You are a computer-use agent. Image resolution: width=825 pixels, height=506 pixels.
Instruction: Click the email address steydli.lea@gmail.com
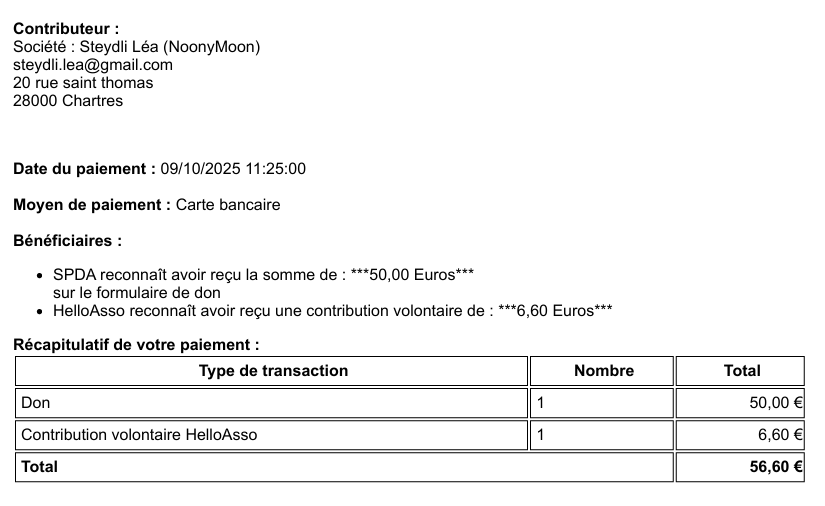[92, 65]
